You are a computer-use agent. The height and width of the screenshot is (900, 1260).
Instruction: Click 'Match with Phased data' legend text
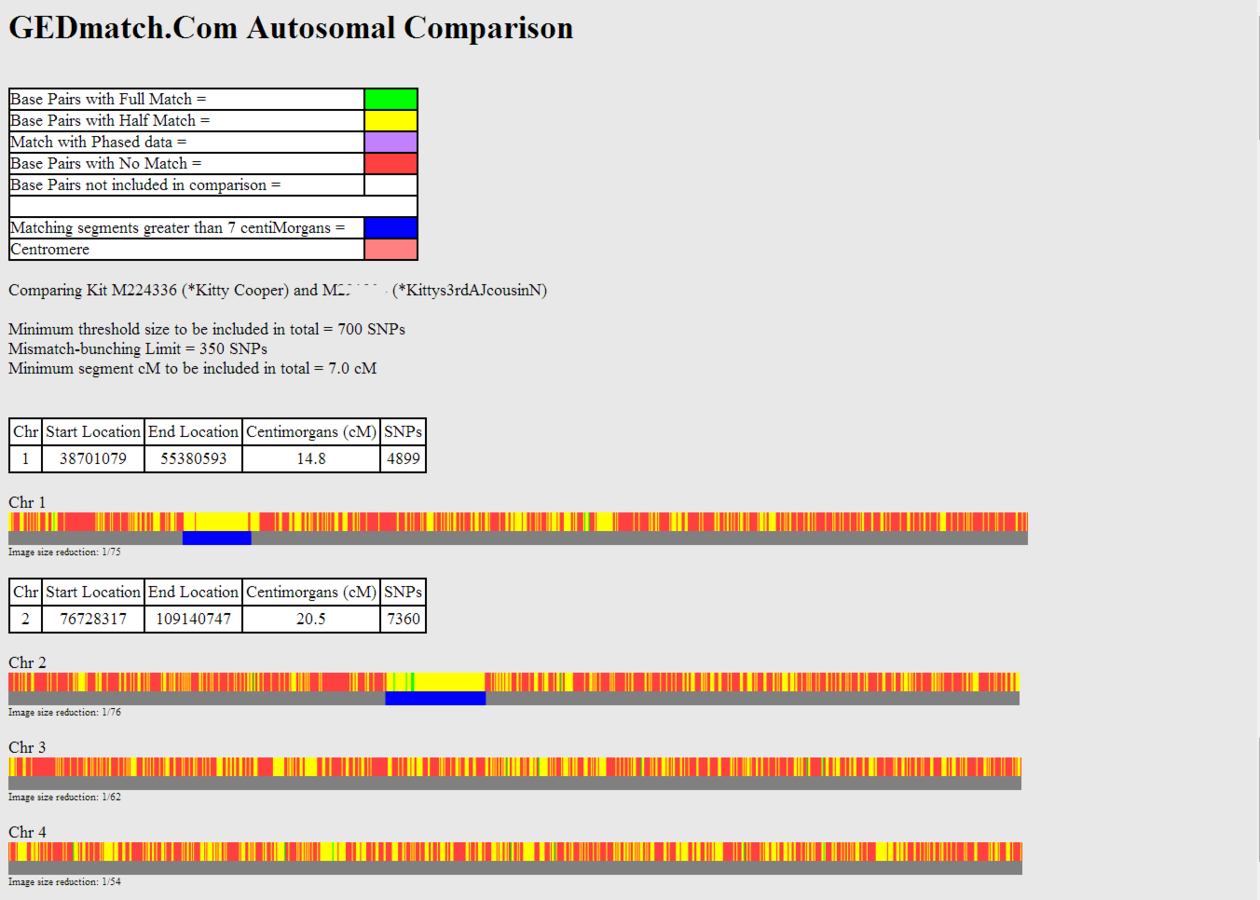[x=99, y=142]
